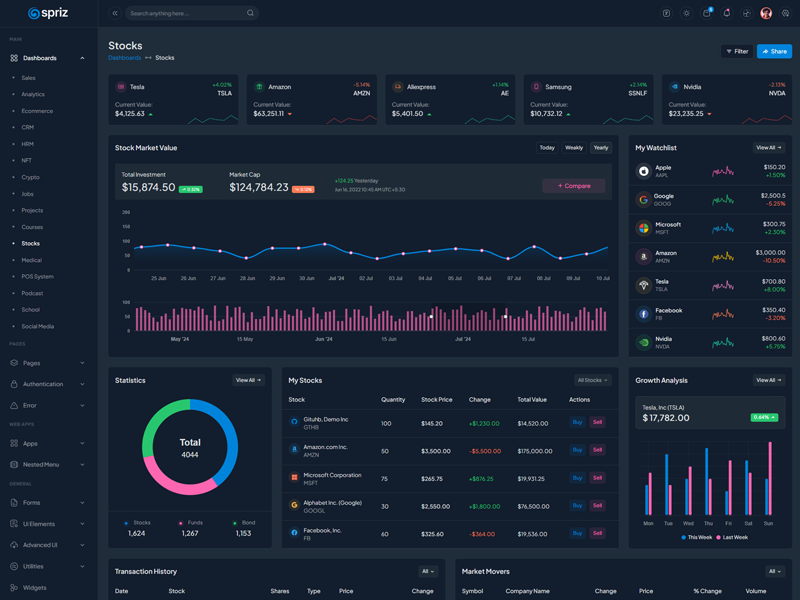Switch the chart range to Weekly
The width and height of the screenshot is (800, 600).
pyautogui.click(x=574, y=148)
